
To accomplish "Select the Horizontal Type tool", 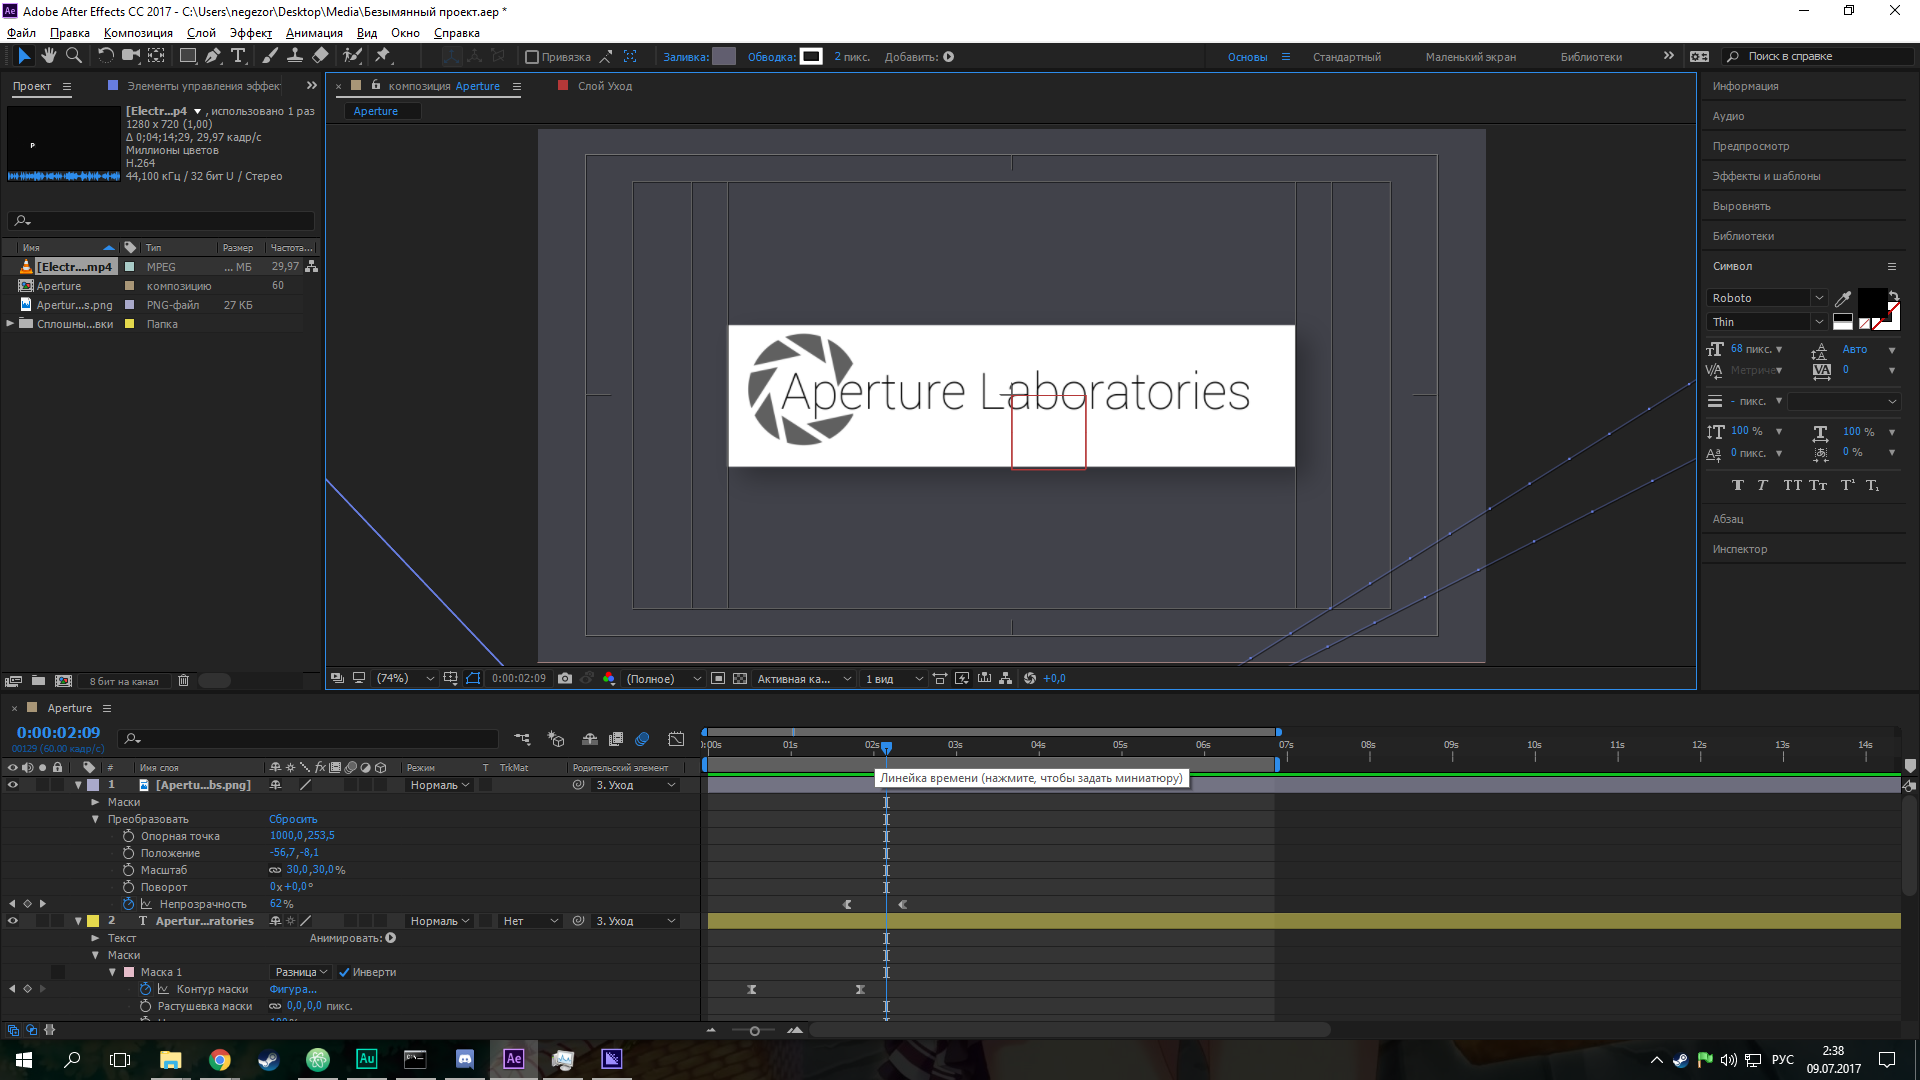I will 238,56.
